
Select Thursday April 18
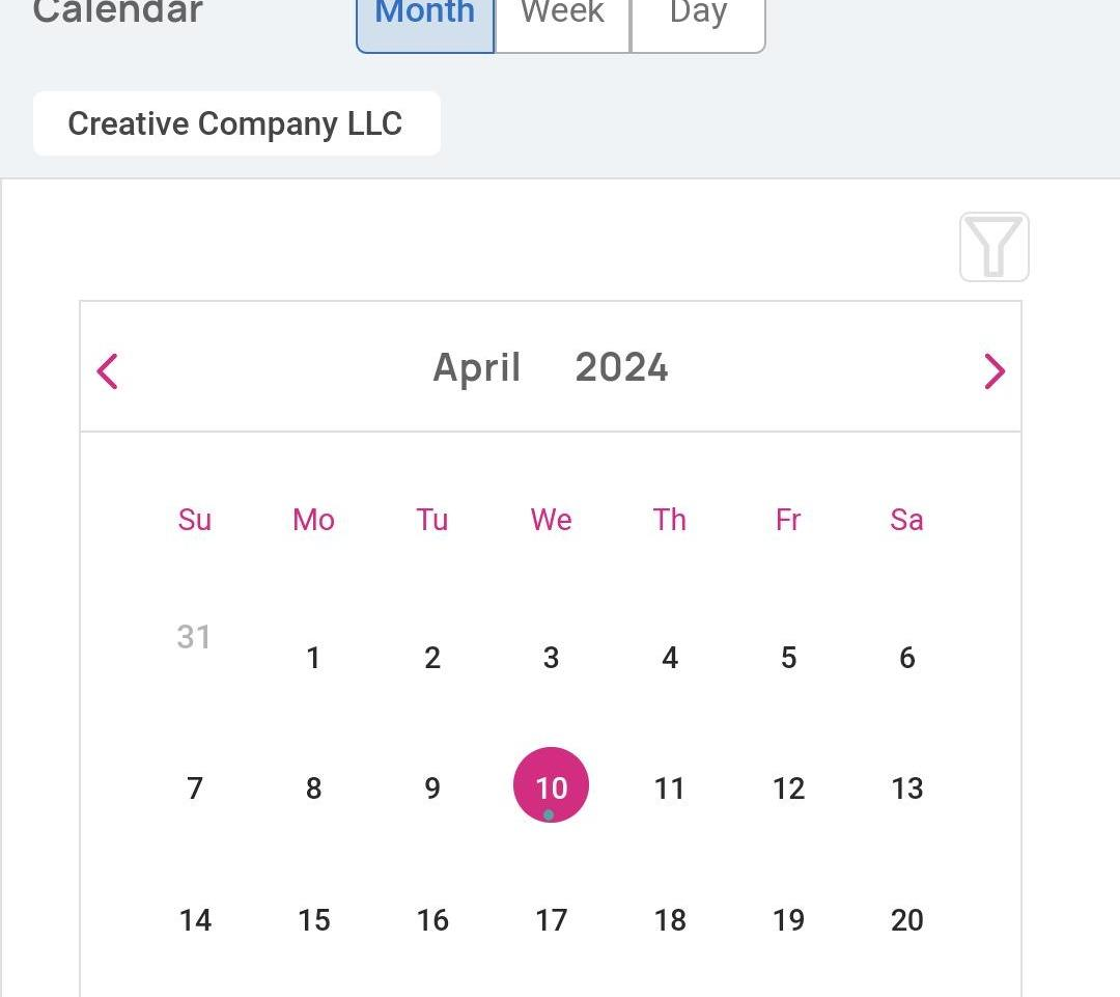click(x=670, y=920)
